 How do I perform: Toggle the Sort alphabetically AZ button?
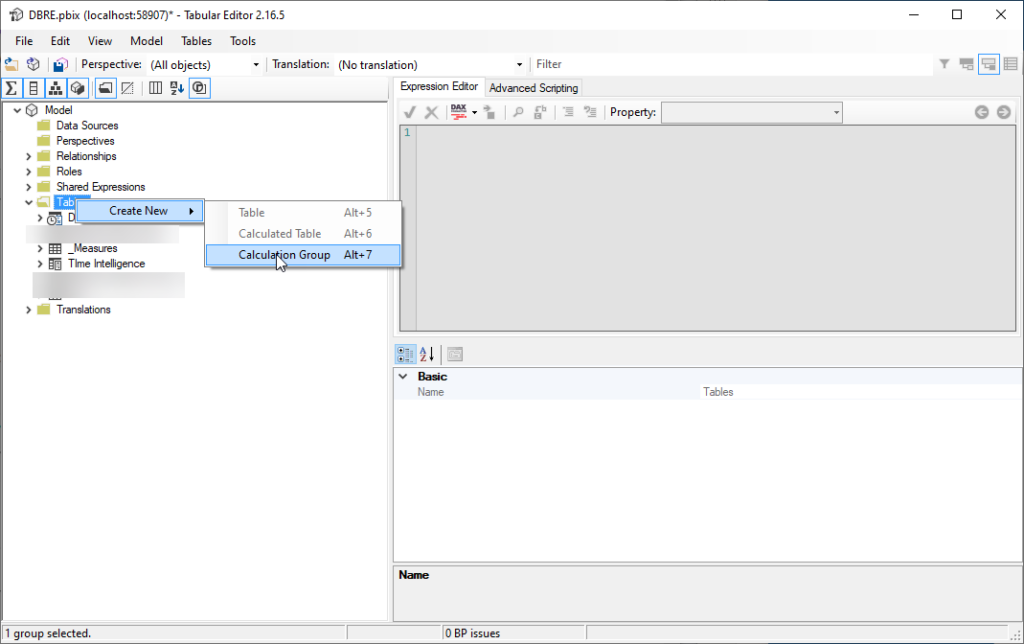coord(177,88)
